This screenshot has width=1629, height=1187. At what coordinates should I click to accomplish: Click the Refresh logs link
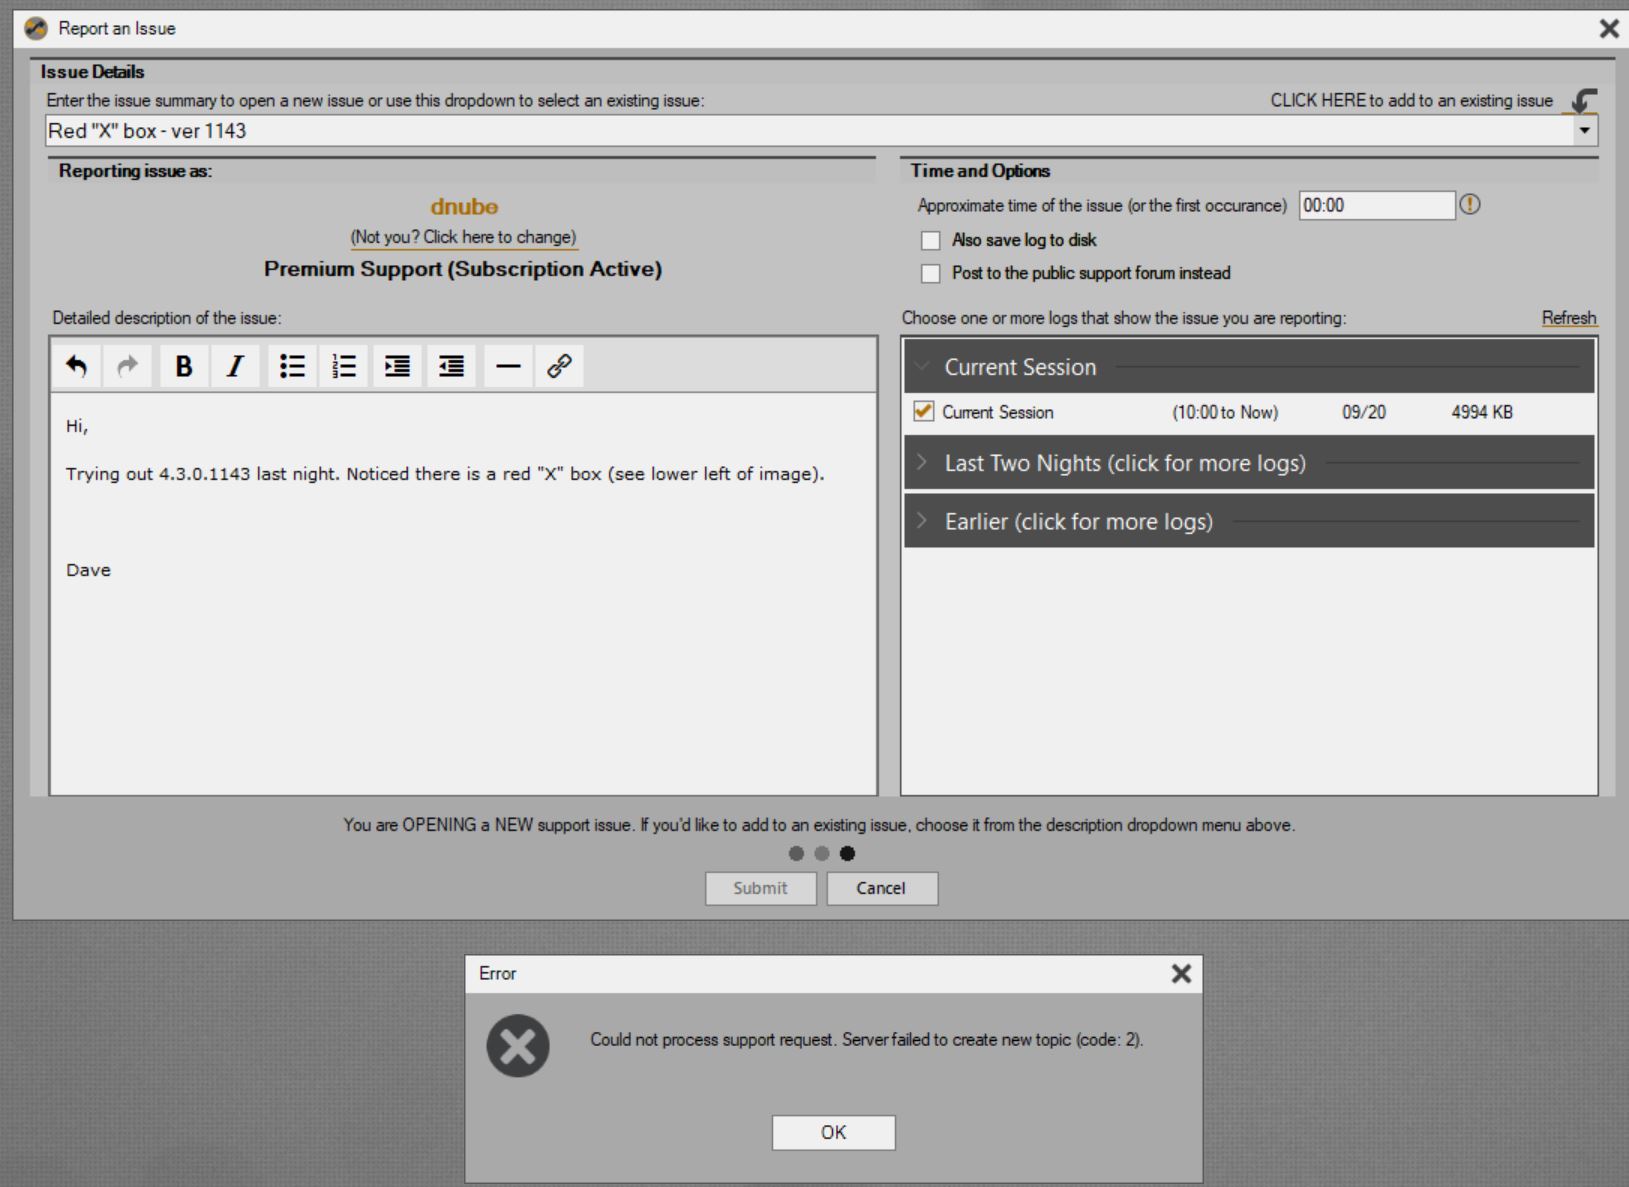point(1569,318)
